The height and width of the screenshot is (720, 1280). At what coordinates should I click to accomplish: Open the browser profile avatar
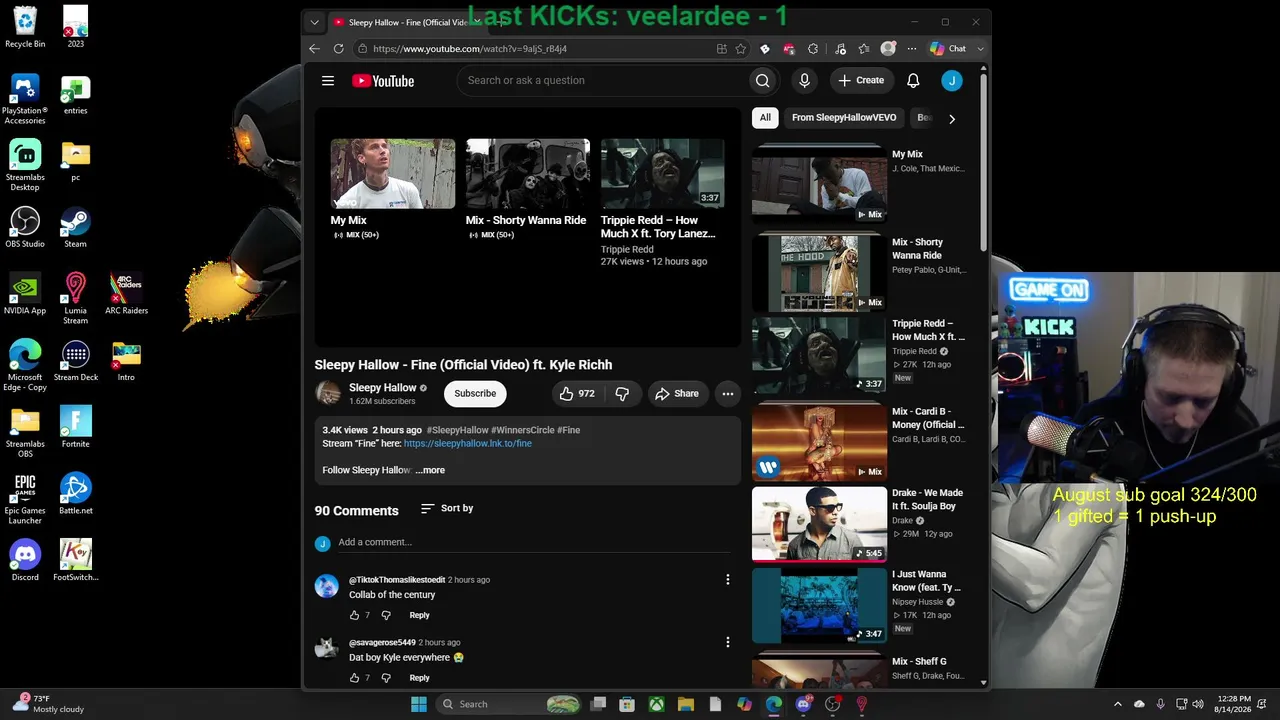click(888, 49)
